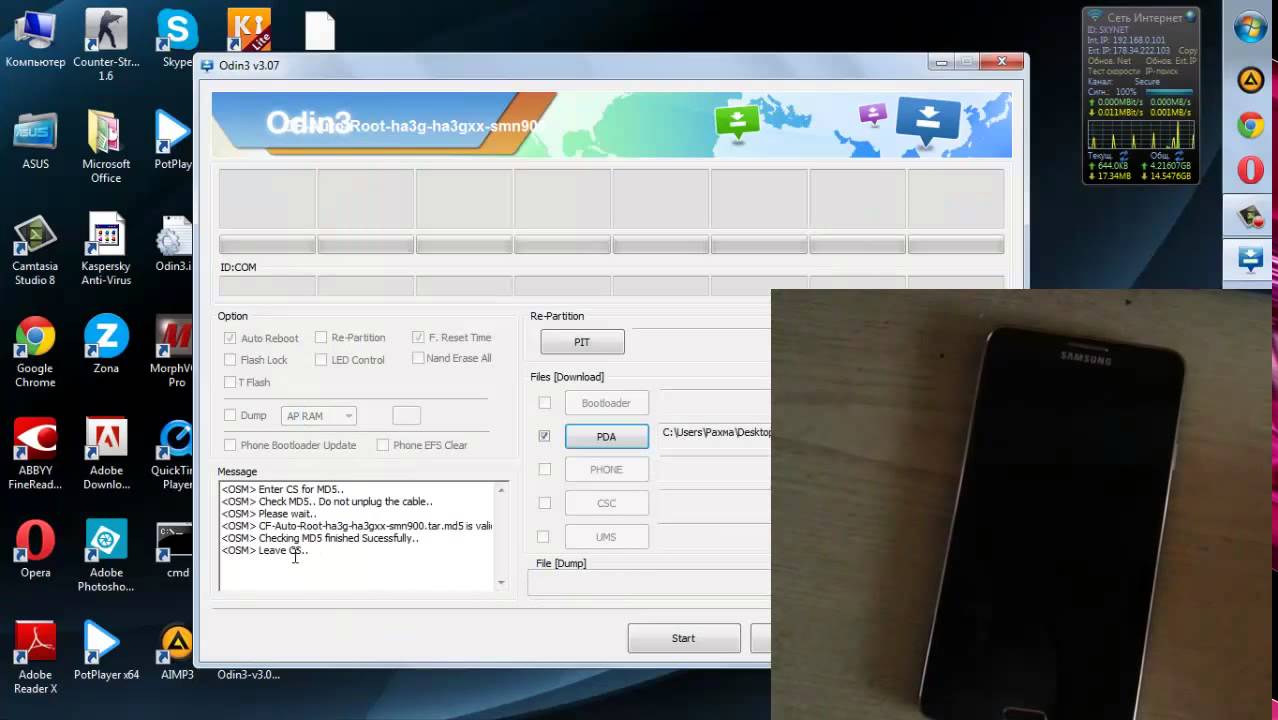Enable the T Flash checkbox
This screenshot has width=1278, height=720.
[230, 382]
